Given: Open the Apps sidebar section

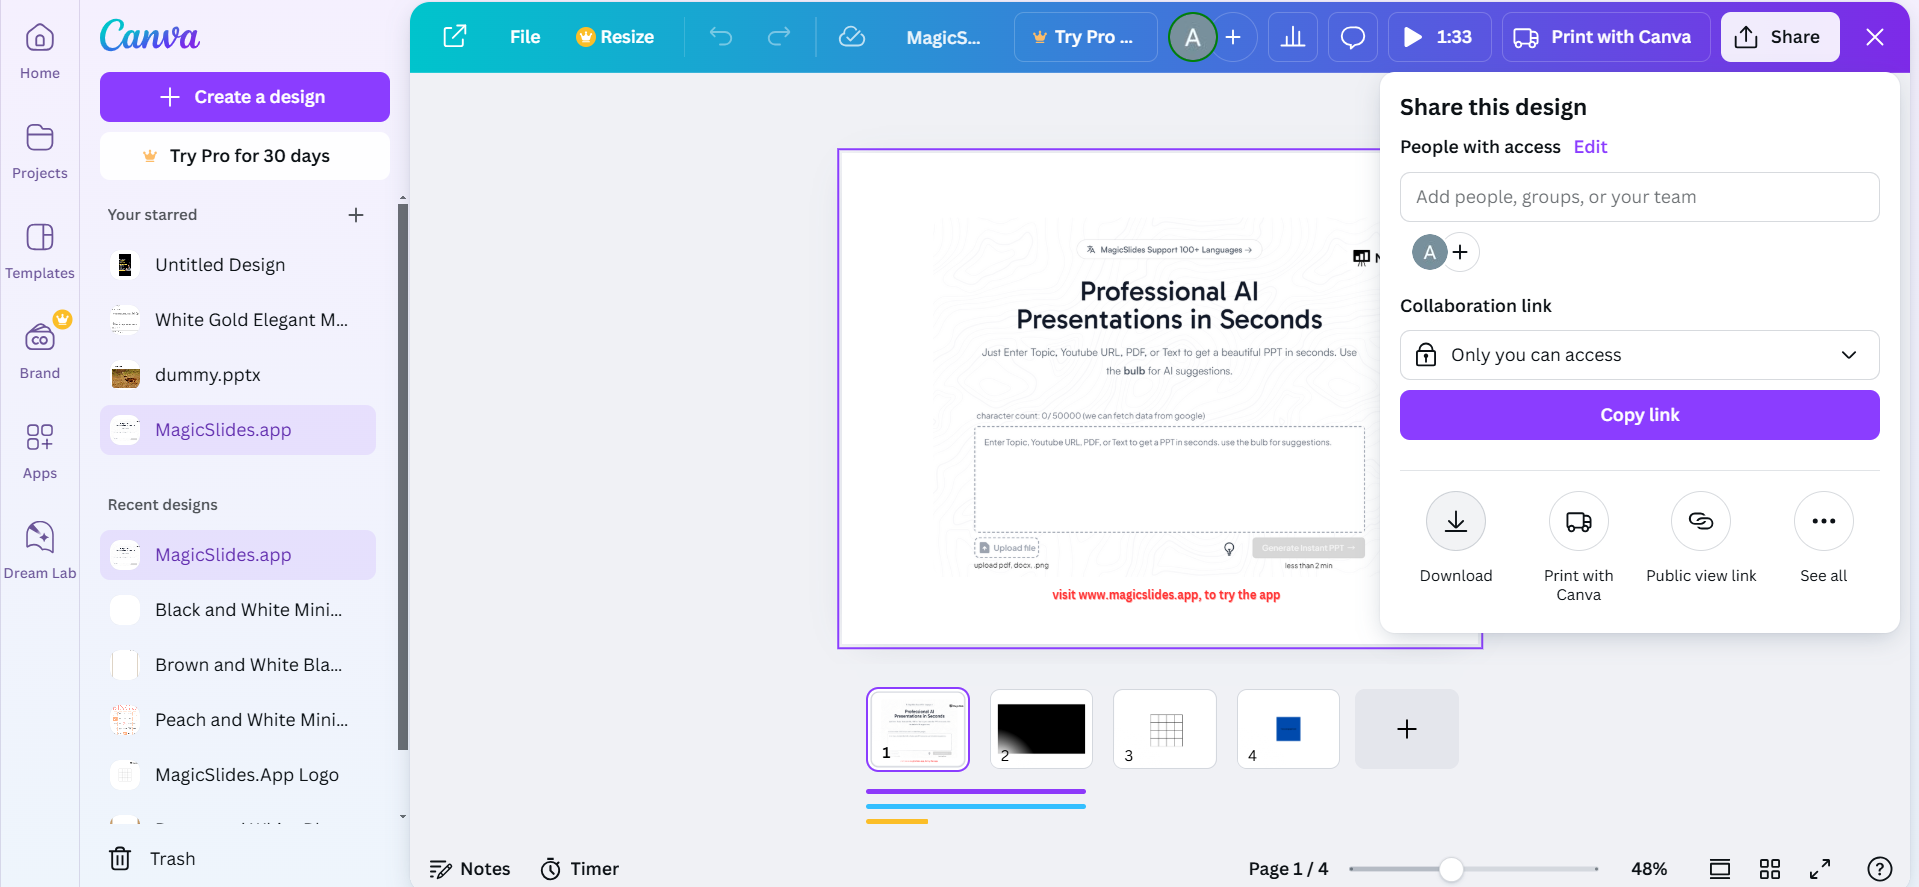Looking at the screenshot, I should 40,452.
